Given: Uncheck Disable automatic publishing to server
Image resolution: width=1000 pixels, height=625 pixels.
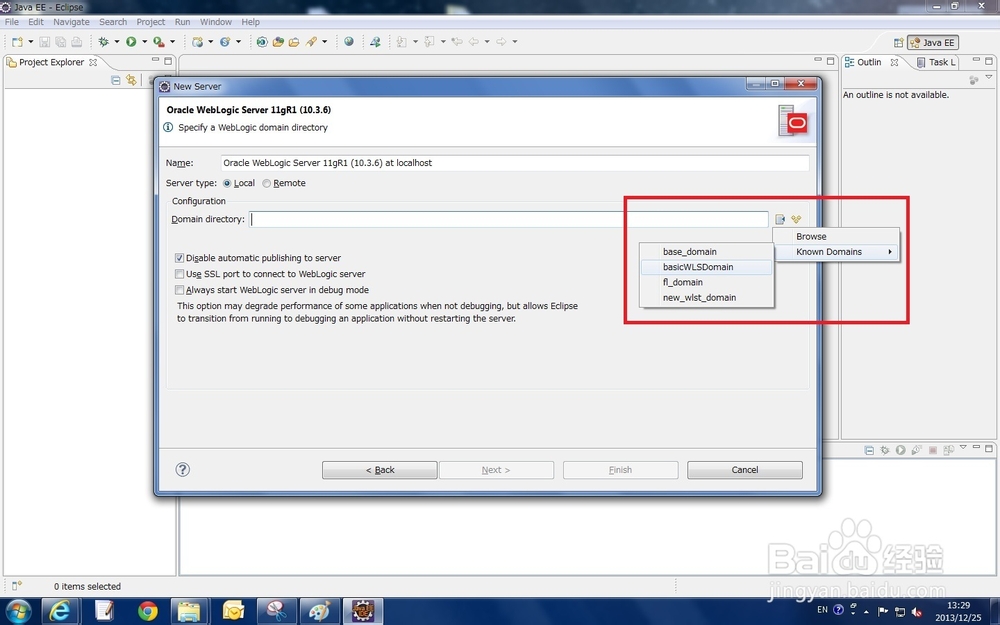Looking at the screenshot, I should (179, 258).
